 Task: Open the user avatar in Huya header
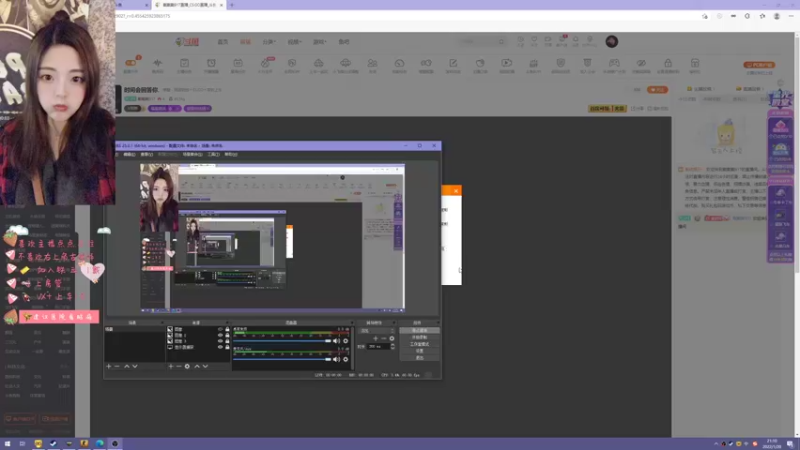click(612, 41)
